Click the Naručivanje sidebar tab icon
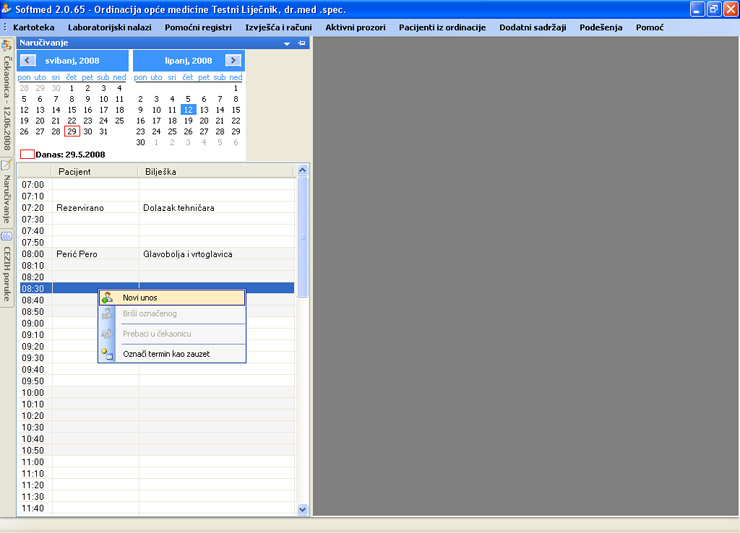Image resolution: width=740 pixels, height=533 pixels. point(7,165)
